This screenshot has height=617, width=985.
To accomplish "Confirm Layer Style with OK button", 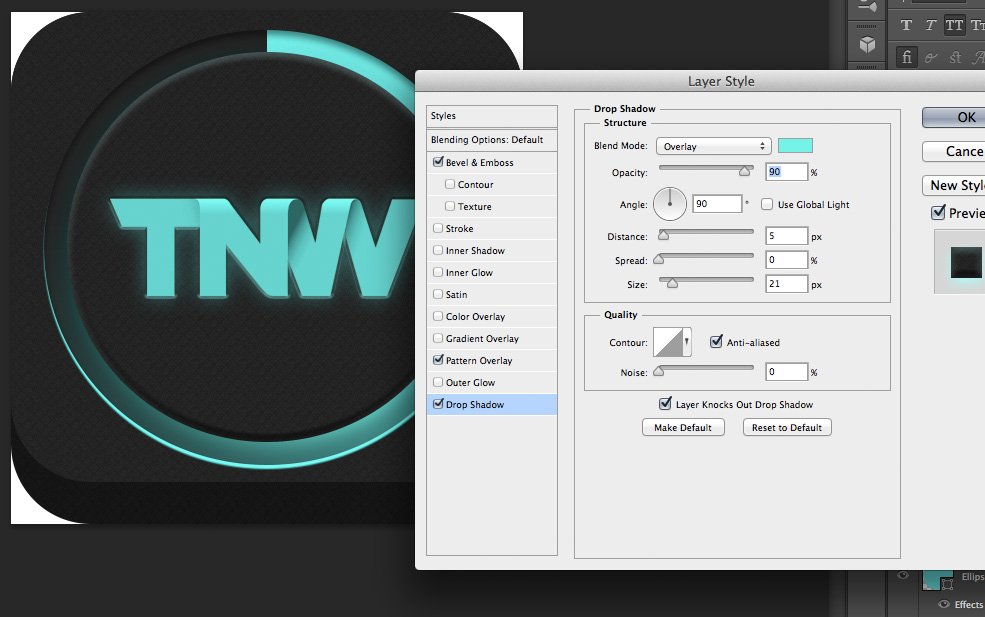I will [954, 117].
